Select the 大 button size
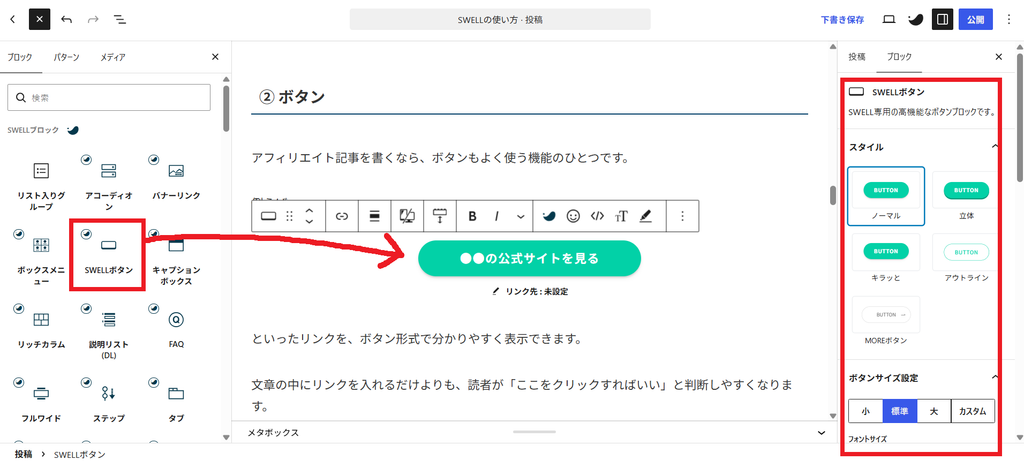Image resolution: width=1024 pixels, height=461 pixels. point(934,412)
